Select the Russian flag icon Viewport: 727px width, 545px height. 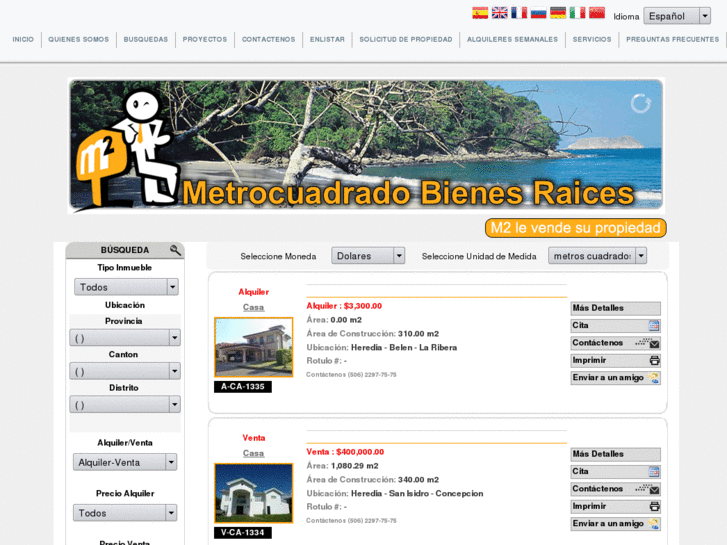click(538, 13)
